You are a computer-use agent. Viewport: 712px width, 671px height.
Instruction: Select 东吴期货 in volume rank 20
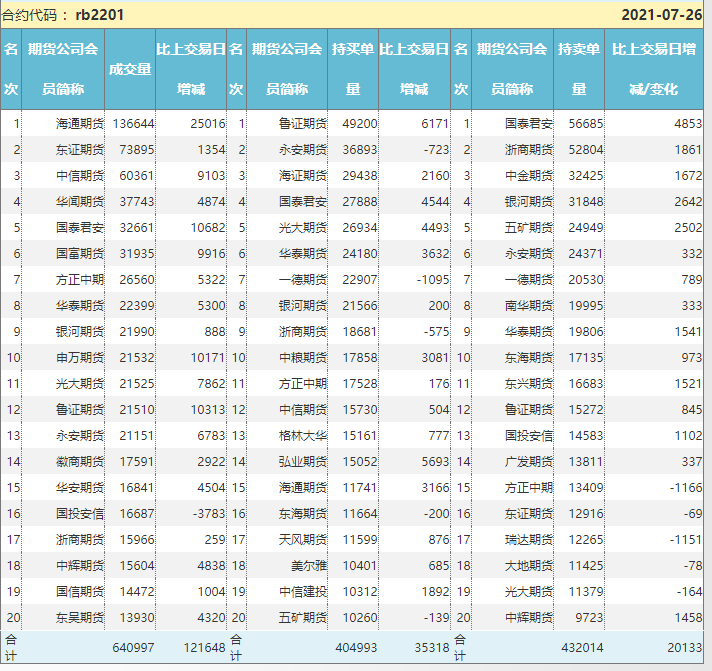pos(80,618)
